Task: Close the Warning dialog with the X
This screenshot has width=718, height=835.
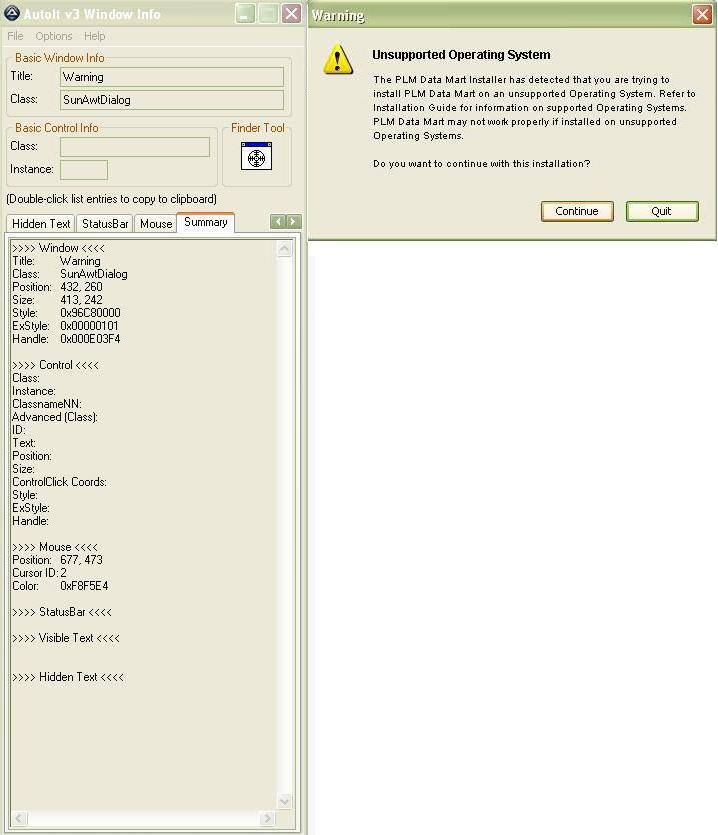Action: coord(702,15)
